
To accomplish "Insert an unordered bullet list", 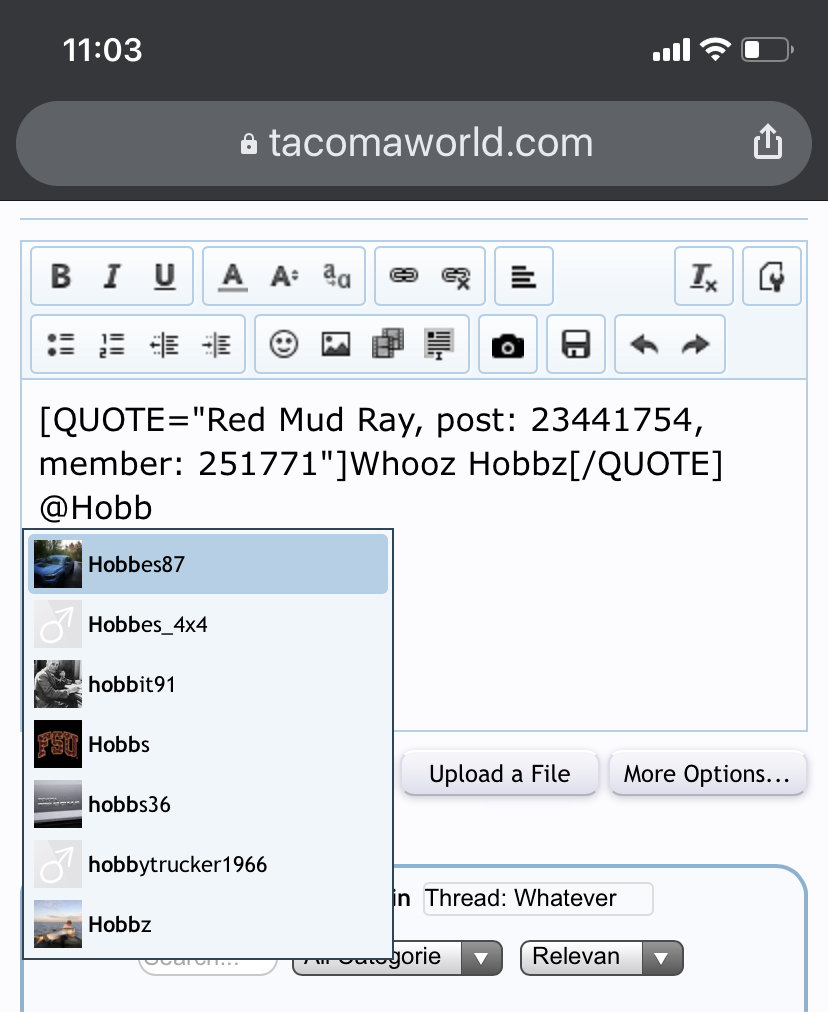I will [x=61, y=345].
